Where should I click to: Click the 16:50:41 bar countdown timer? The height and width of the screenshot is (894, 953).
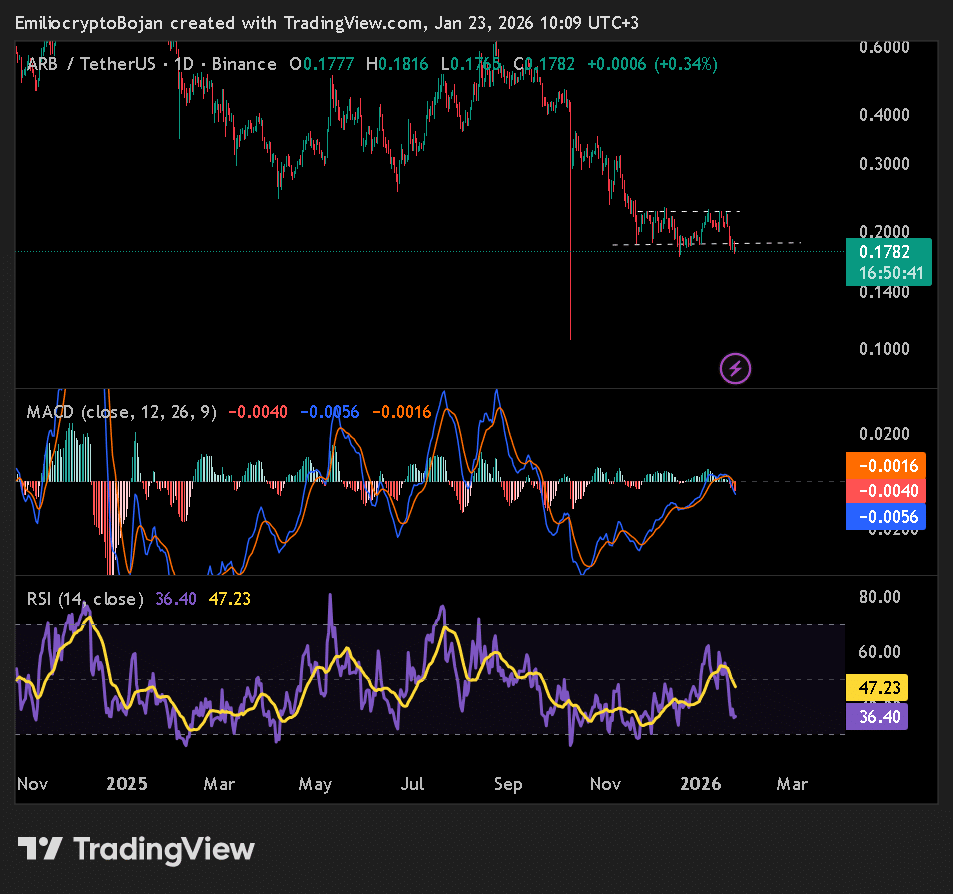(888, 272)
